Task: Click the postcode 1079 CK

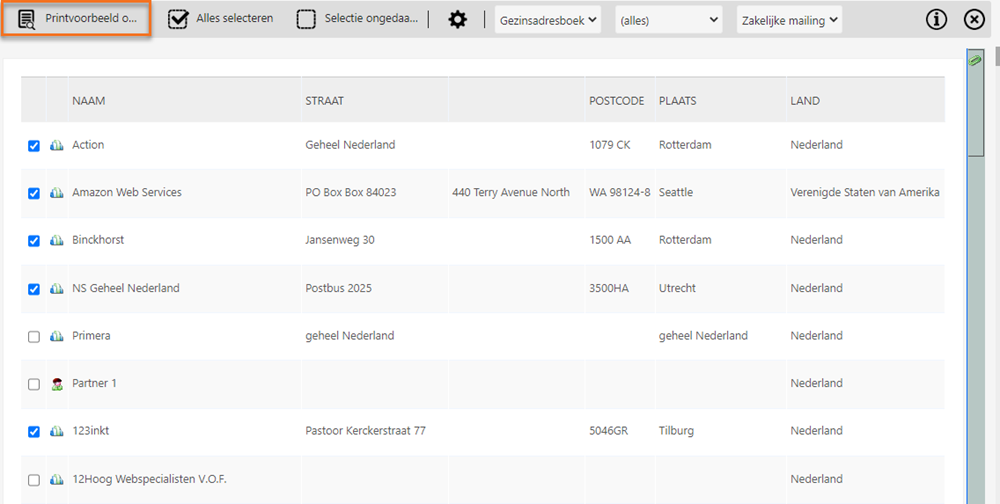Action: point(610,145)
